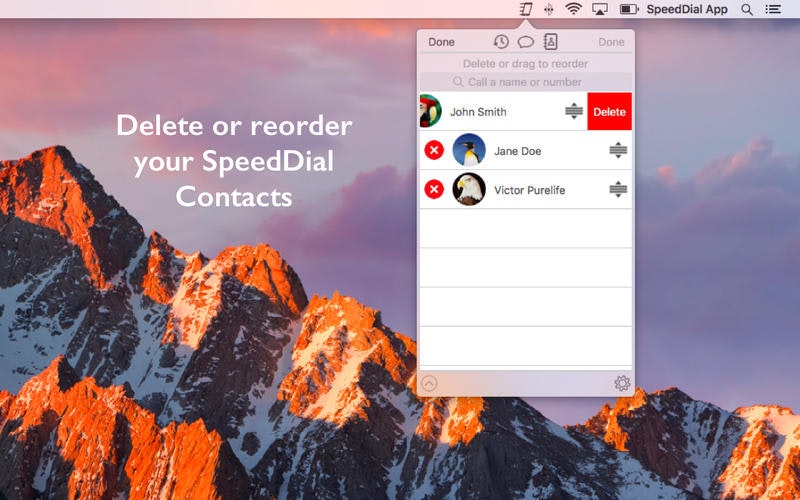This screenshot has height=500, width=800.
Task: Click the red remove circle for Jane Doe
Action: pos(434,150)
